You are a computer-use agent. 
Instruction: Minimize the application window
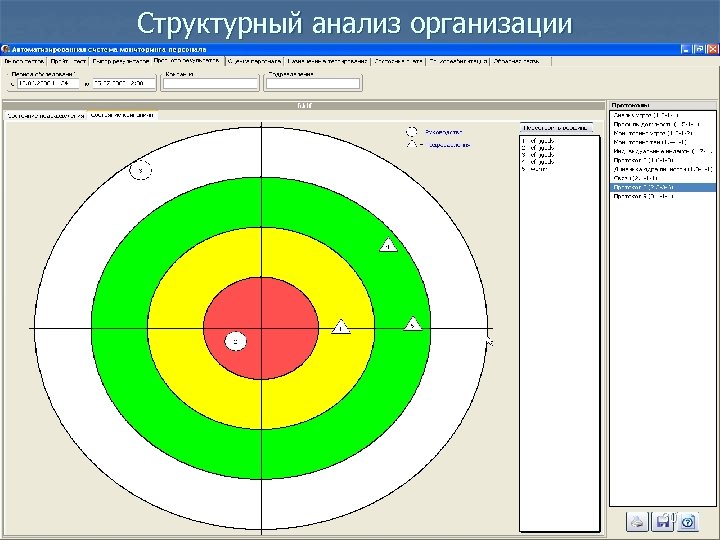(685, 49)
